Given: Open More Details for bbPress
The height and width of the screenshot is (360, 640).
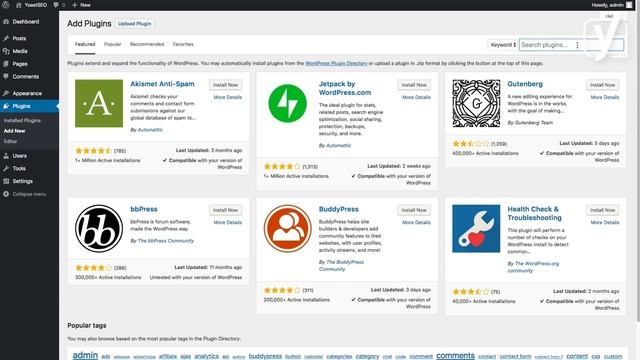Looking at the screenshot, I should click(x=228, y=222).
